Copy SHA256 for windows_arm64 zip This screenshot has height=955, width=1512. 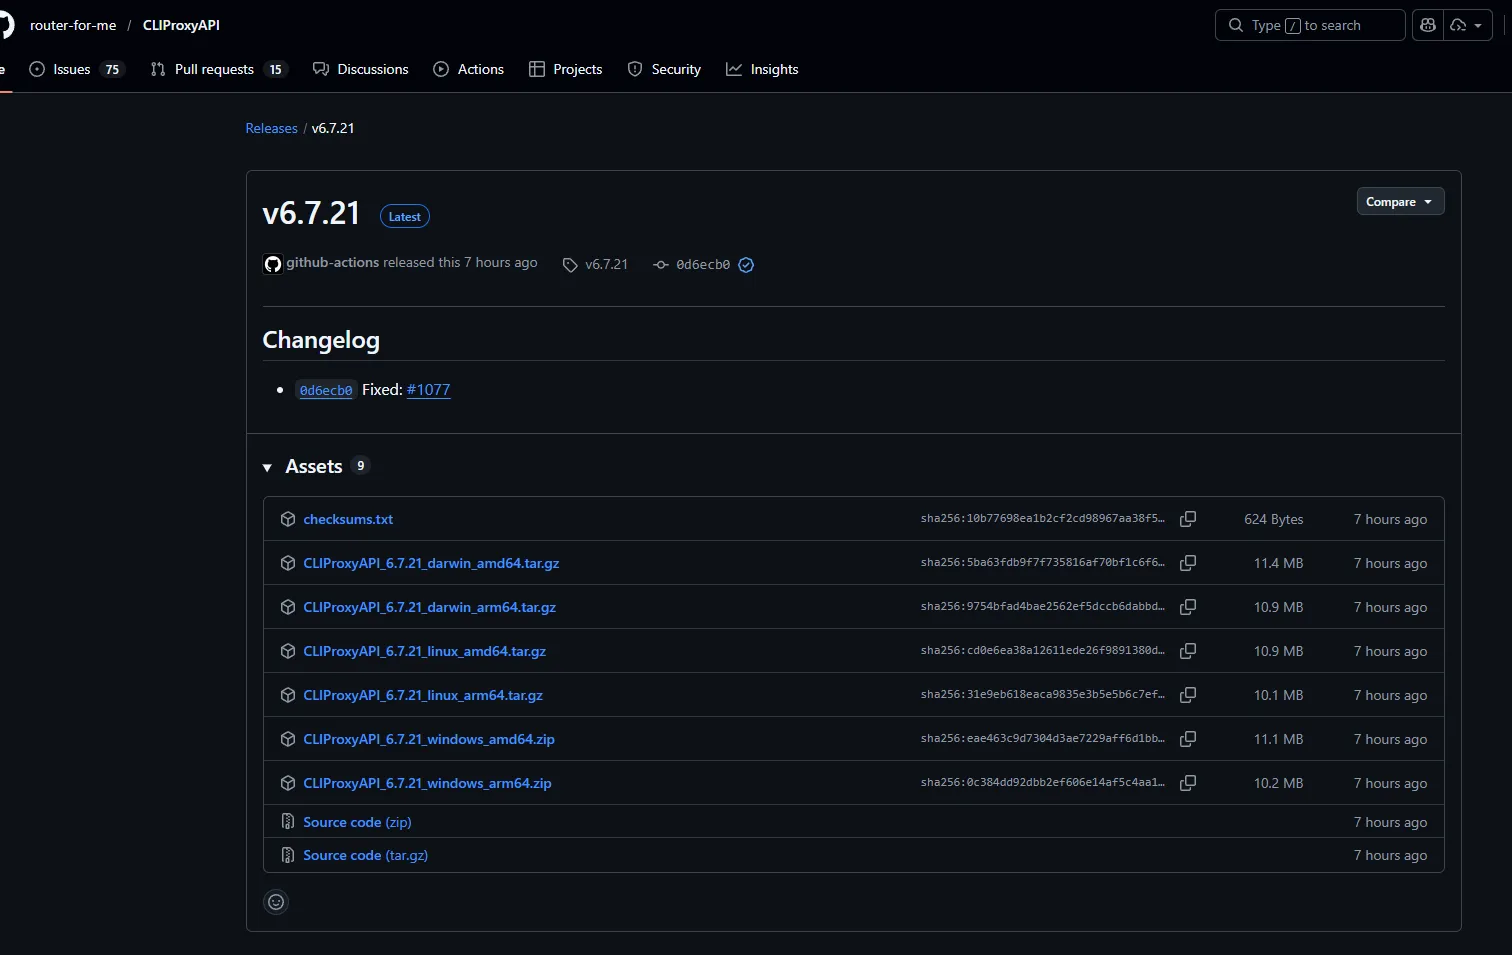1188,783
